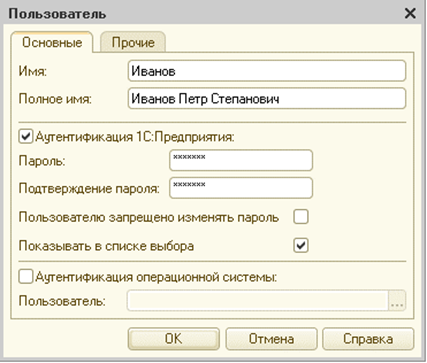Open the ellipsis selector beside Пользователь field

pyautogui.click(x=397, y=301)
